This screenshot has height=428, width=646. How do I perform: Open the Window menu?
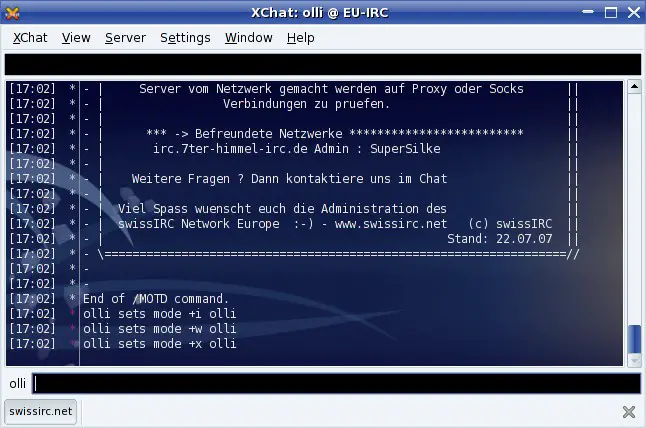[x=248, y=37]
